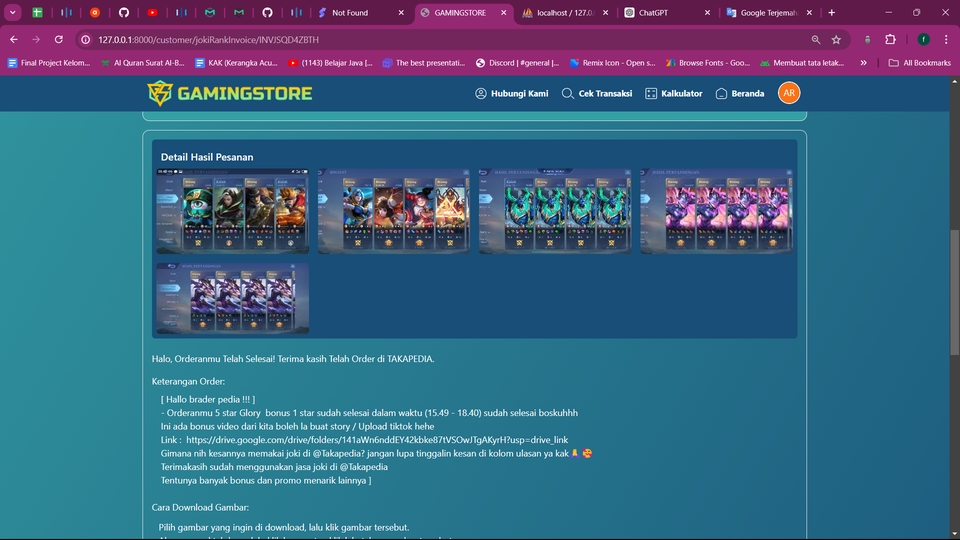The image size is (960, 540).
Task: View site information icon in address bar
Action: (86, 39)
